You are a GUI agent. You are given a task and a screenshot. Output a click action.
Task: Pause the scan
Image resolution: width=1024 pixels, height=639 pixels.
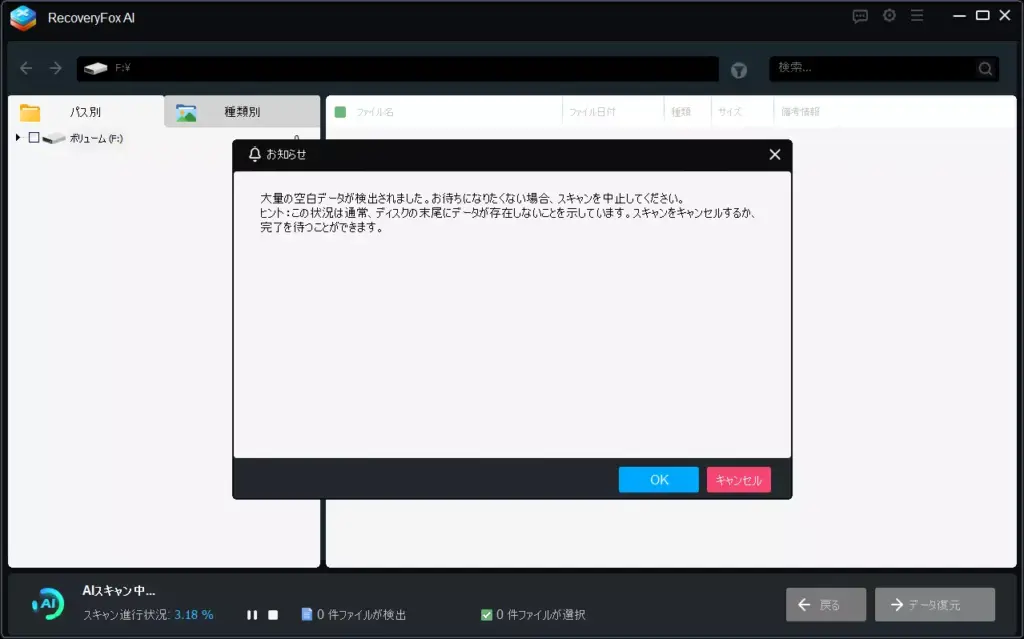[x=252, y=615]
